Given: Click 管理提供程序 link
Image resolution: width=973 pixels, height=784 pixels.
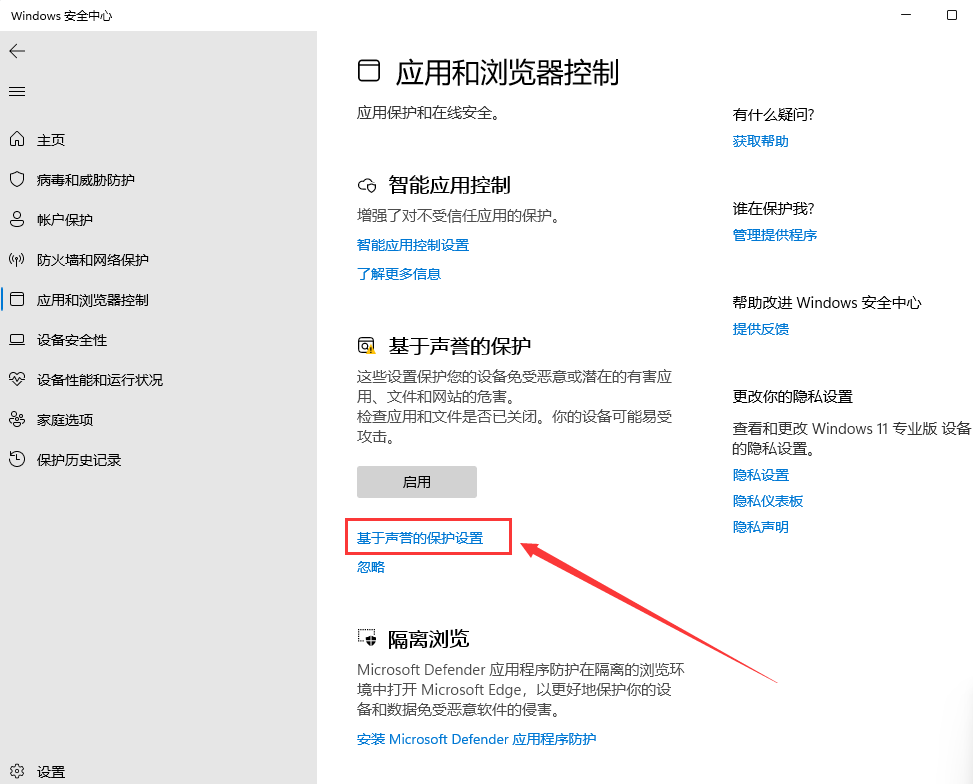Looking at the screenshot, I should (x=774, y=235).
